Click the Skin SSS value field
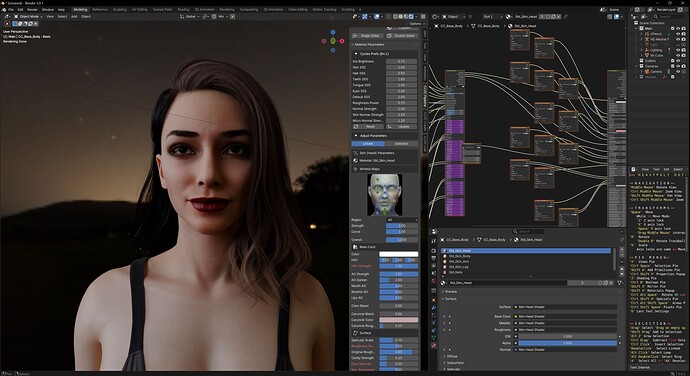Image resolution: width=690 pixels, height=376 pixels. [401, 67]
